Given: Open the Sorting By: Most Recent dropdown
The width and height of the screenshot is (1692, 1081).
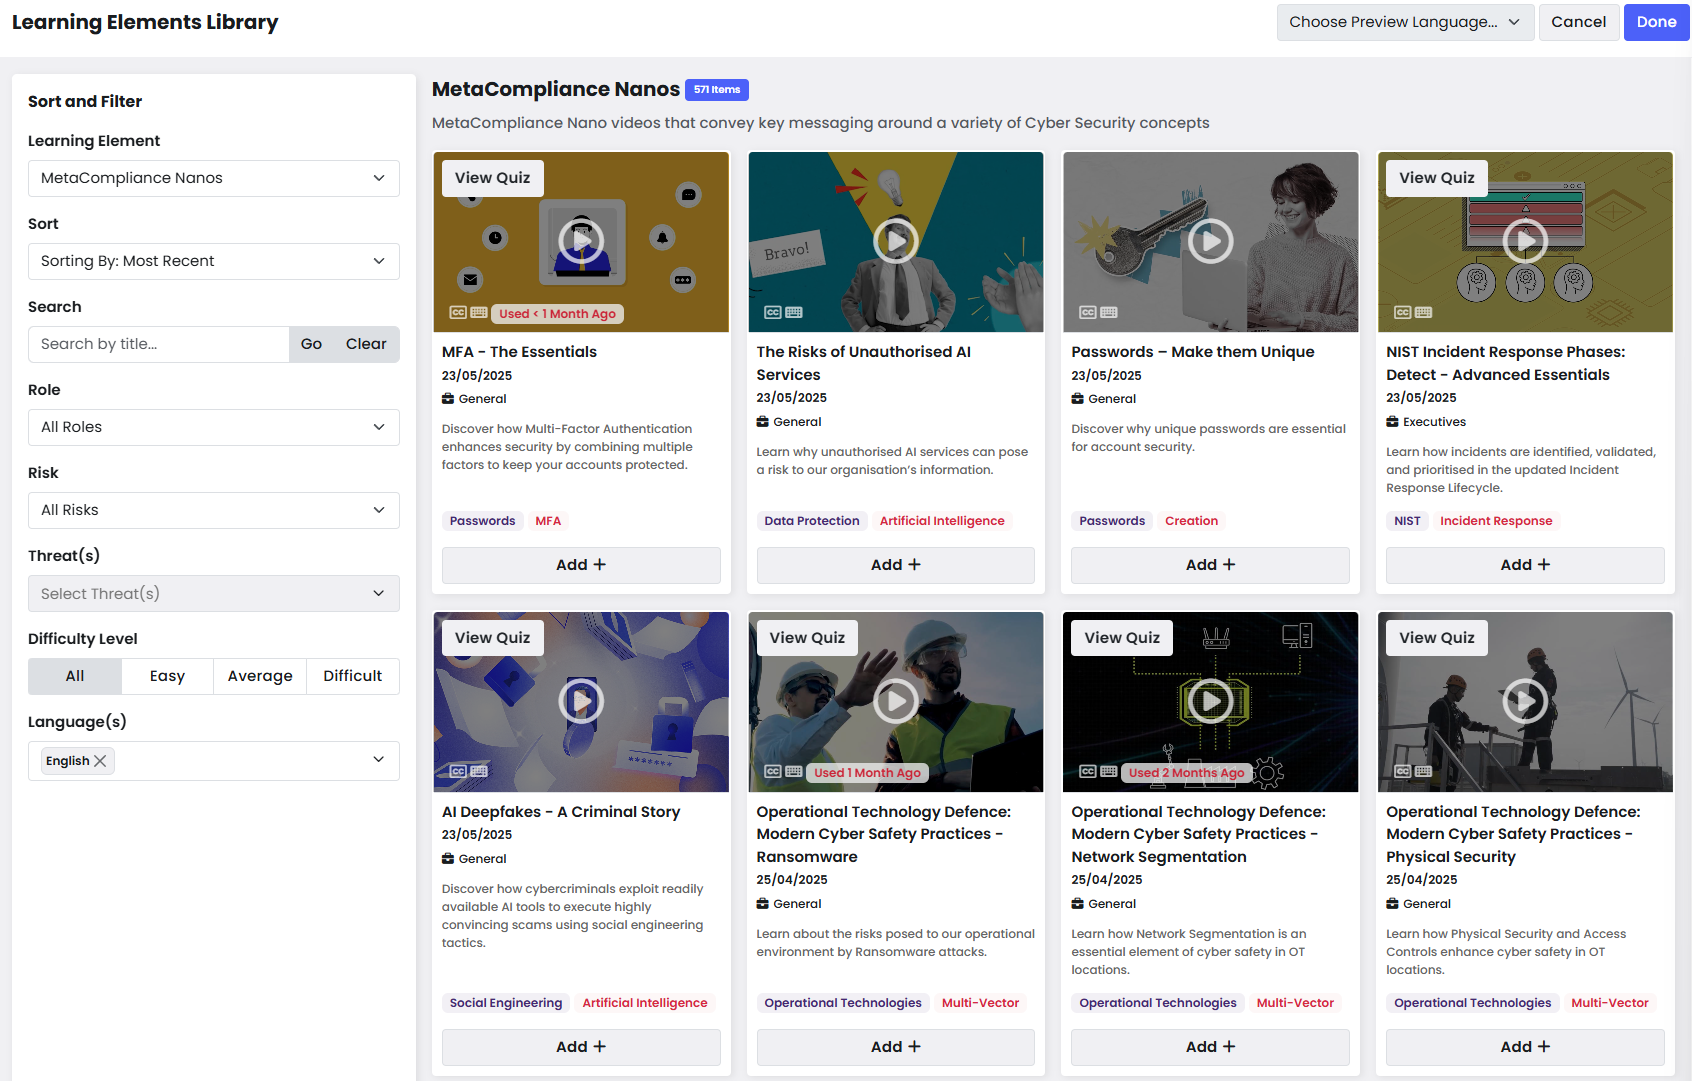Looking at the screenshot, I should pos(214,261).
